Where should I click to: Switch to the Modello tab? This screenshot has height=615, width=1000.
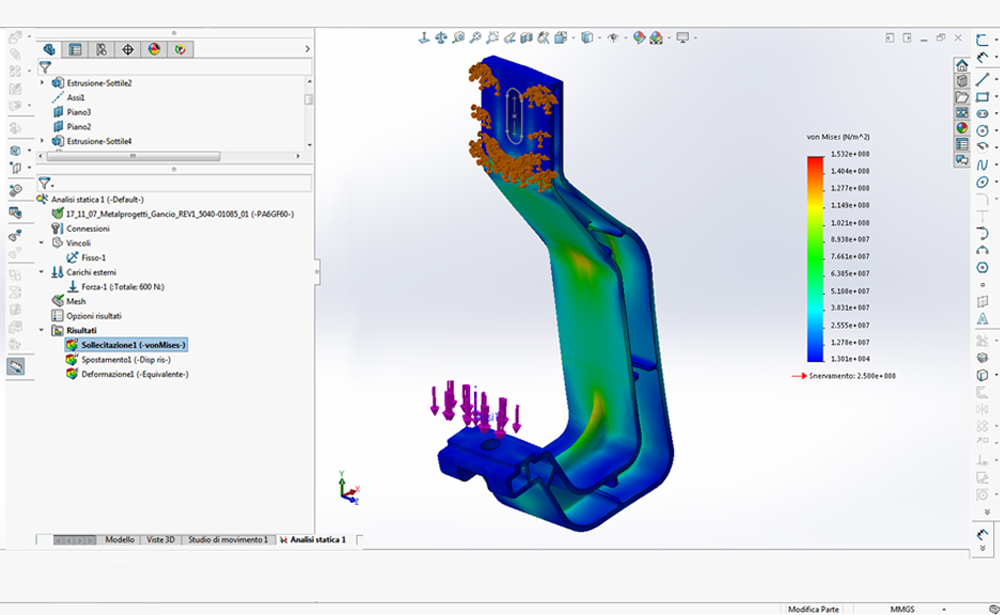click(119, 540)
